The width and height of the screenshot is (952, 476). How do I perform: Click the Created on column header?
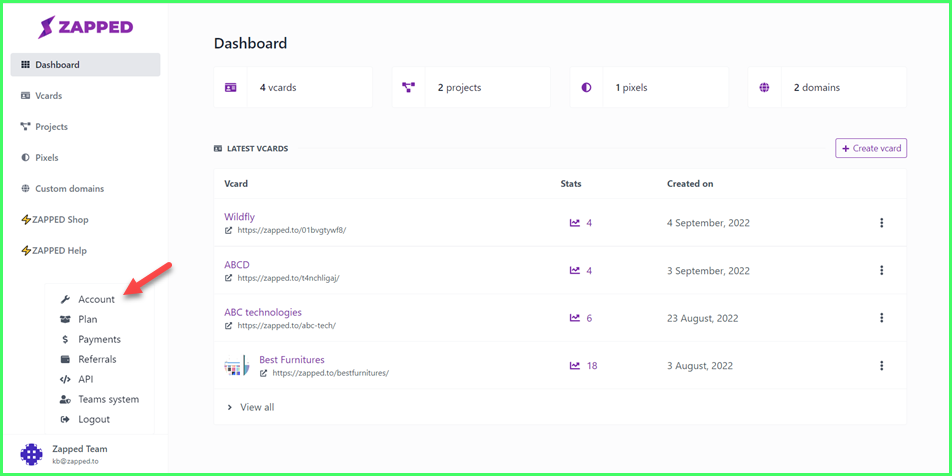click(x=690, y=183)
